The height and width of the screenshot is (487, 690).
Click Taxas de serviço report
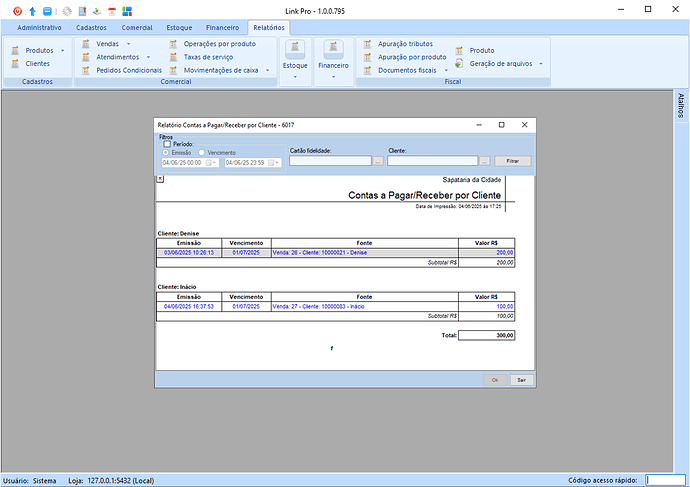tap(208, 57)
